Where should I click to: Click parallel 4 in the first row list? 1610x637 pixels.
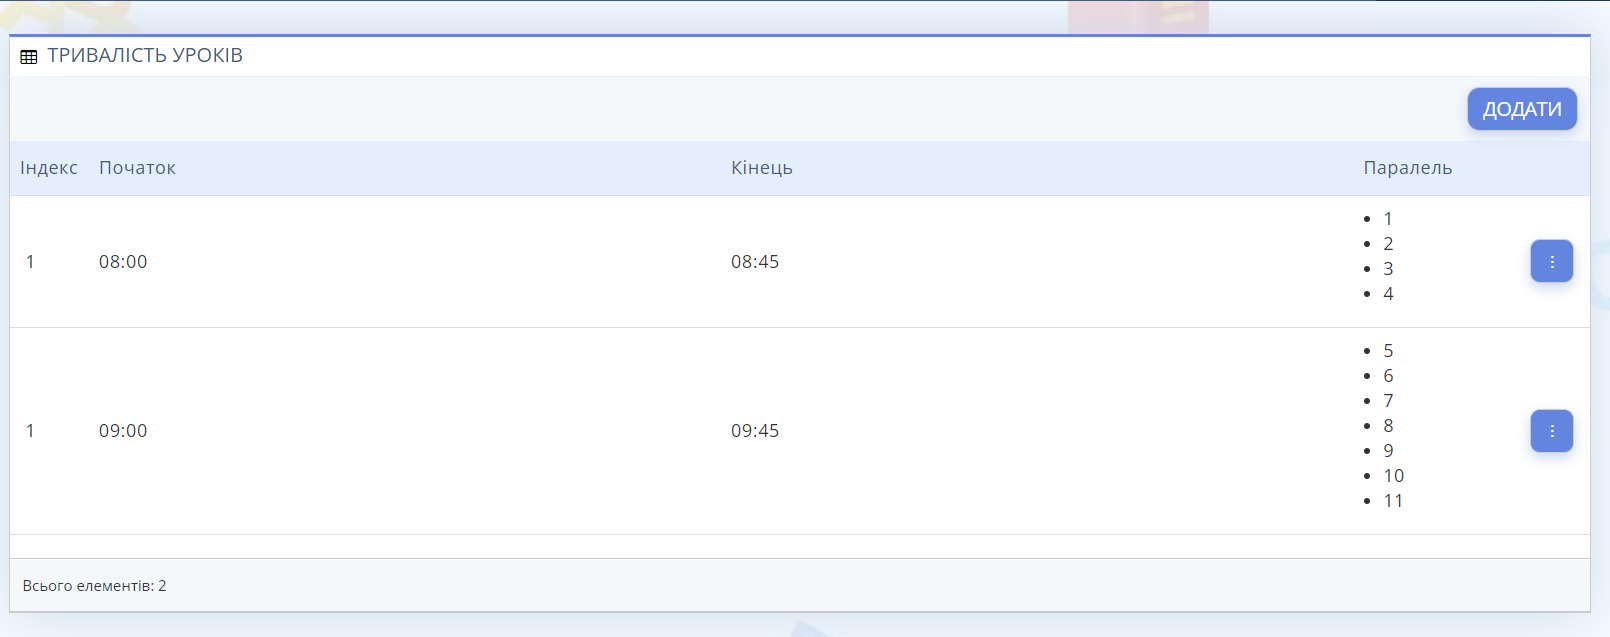pos(1388,294)
